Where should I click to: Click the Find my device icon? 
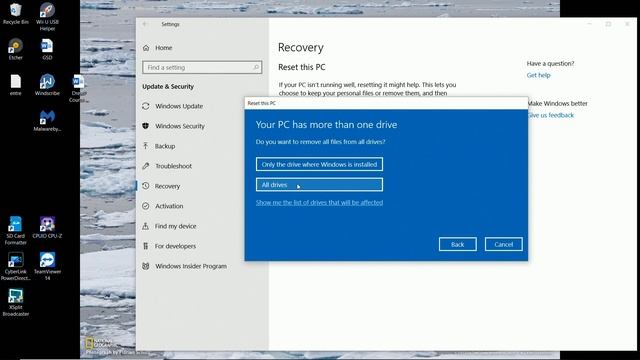click(146, 226)
